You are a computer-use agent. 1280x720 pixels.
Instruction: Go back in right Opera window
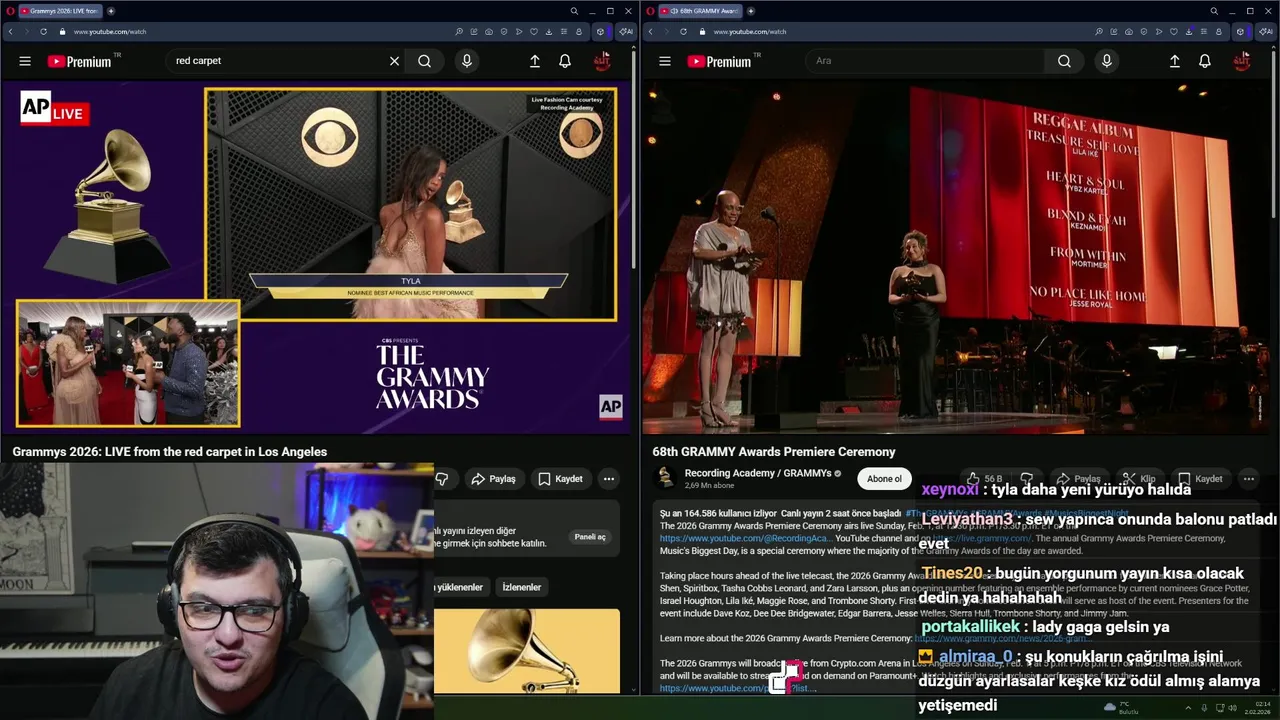[650, 32]
